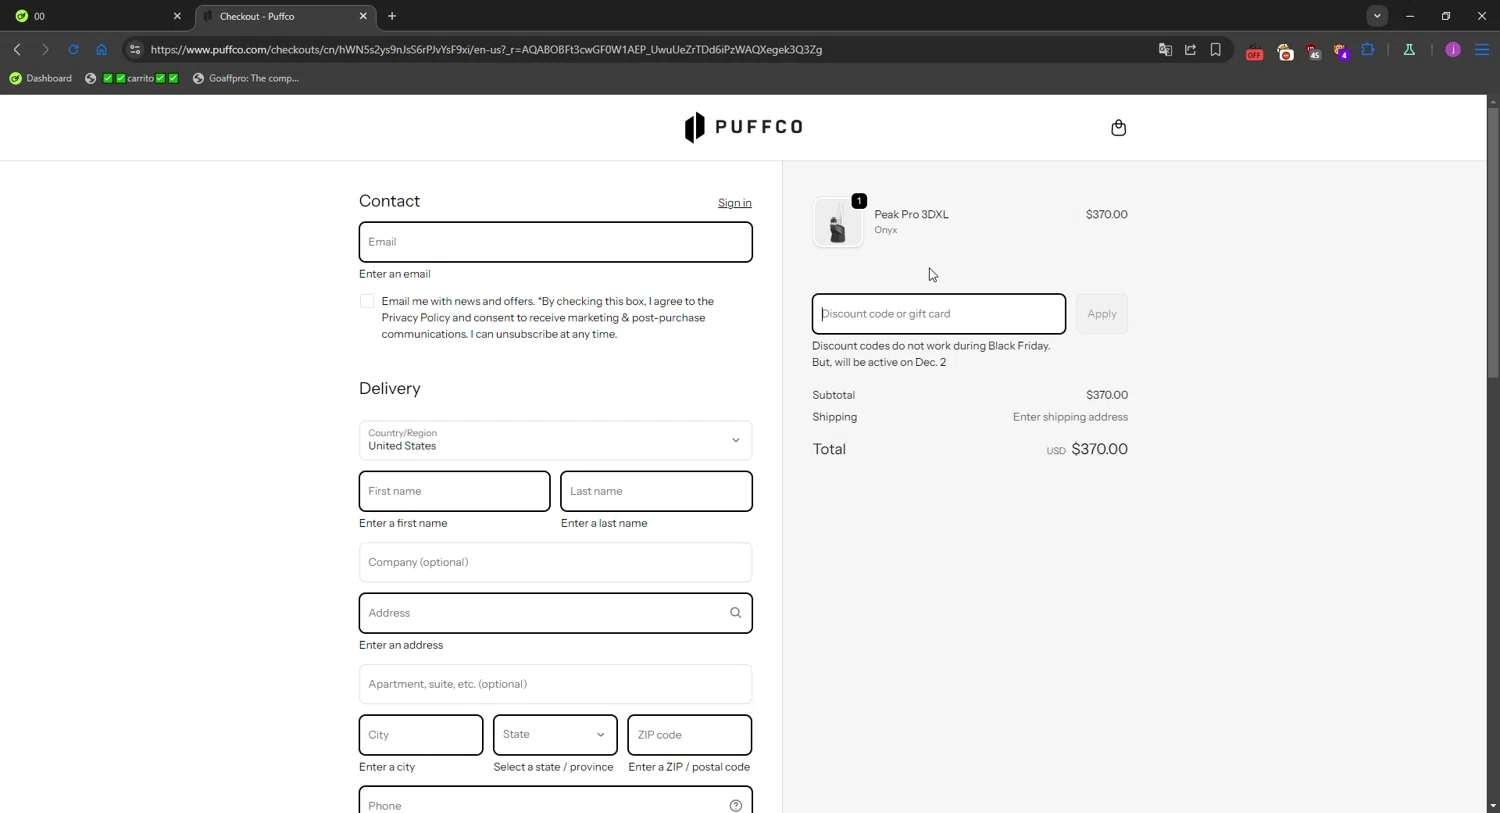
Task: Open the tab search dropdown arrow
Action: 1377,16
